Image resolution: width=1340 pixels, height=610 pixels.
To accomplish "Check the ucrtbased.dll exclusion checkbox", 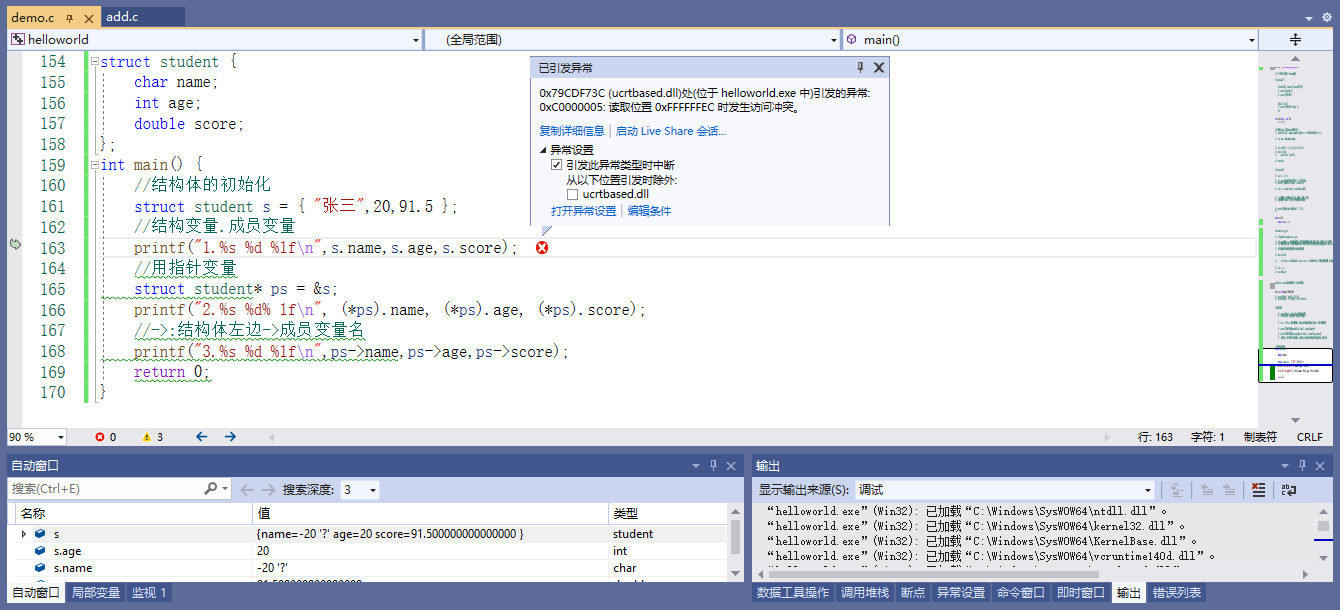I will point(573,194).
